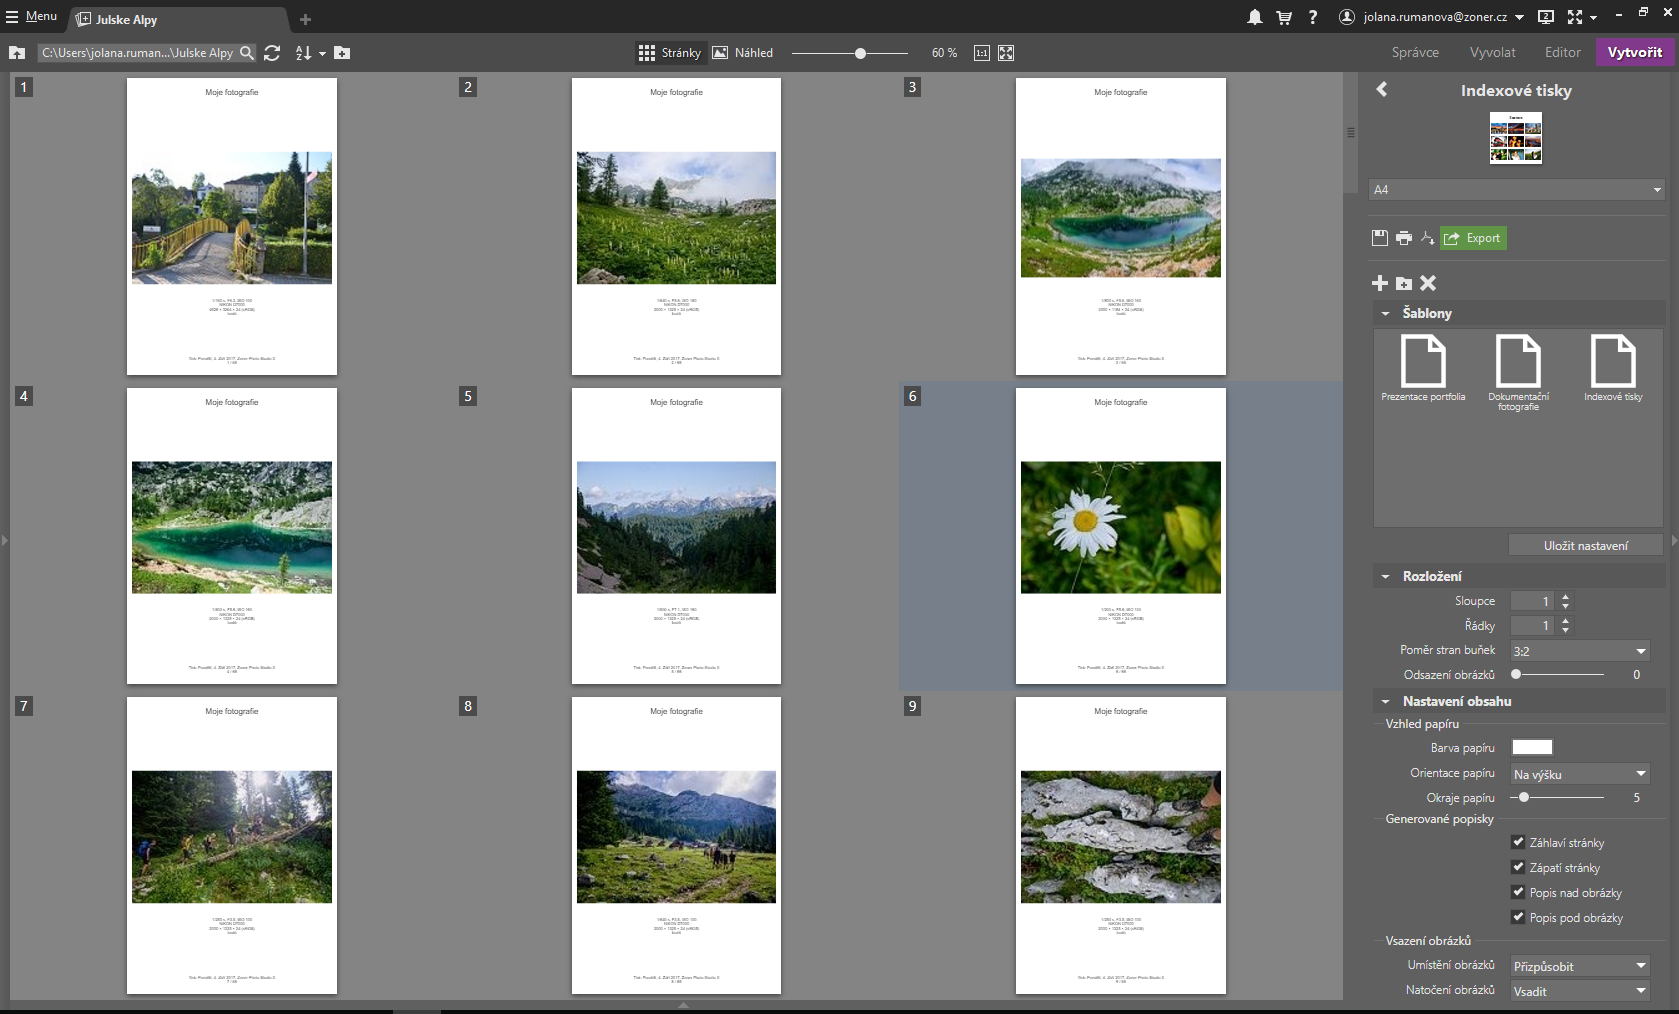The height and width of the screenshot is (1014, 1679).
Task: Disable Popis pod obrázky checkbox
Action: [x=1518, y=917]
